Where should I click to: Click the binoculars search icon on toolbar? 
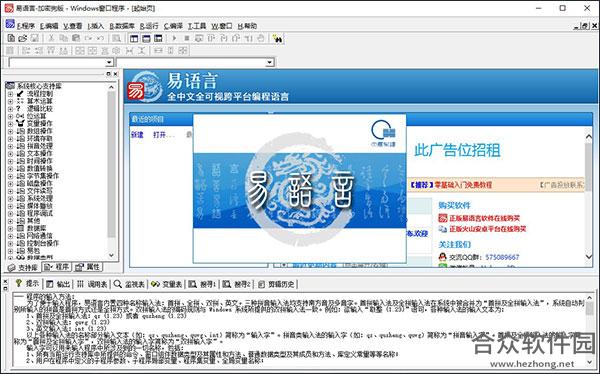click(277, 38)
